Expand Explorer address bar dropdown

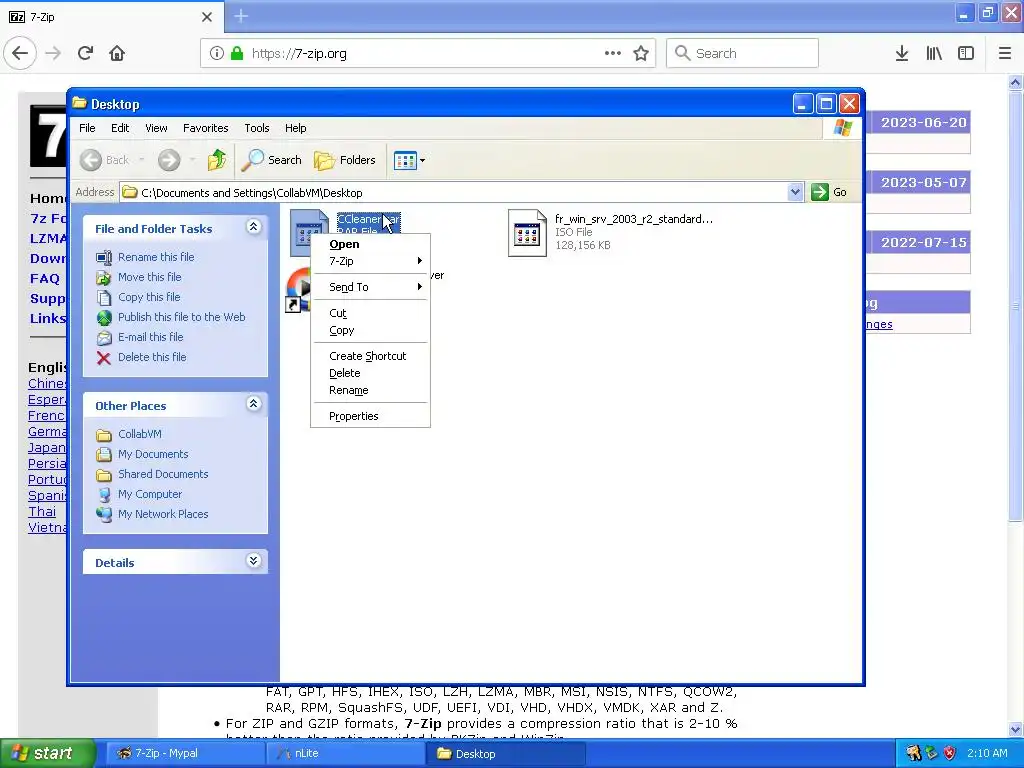[x=795, y=192]
